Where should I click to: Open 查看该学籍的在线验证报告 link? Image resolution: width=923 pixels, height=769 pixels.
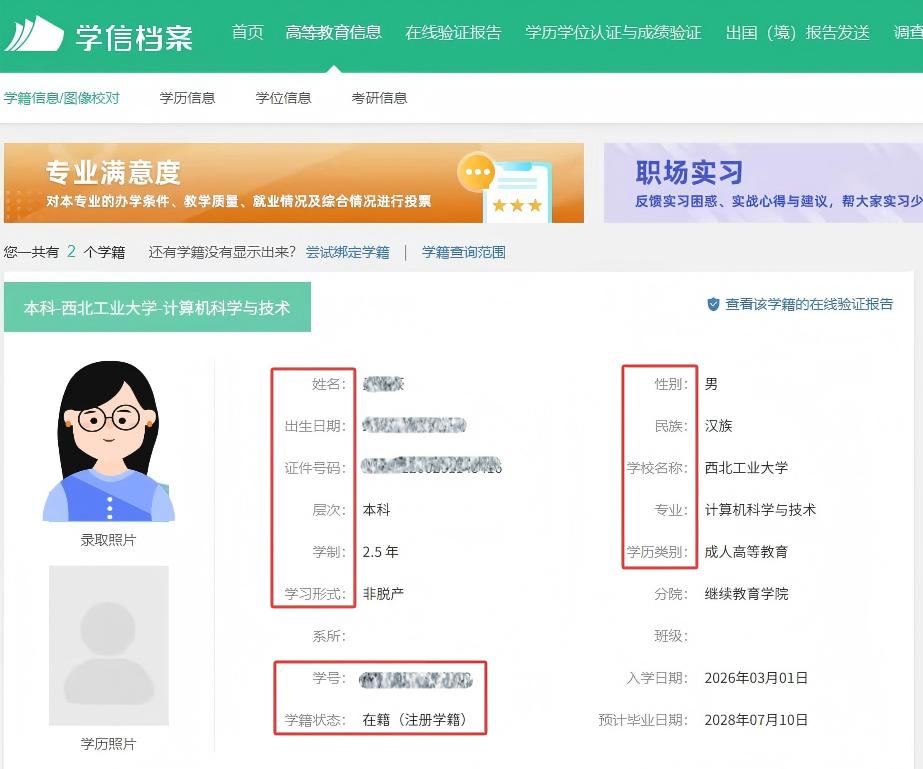click(x=808, y=305)
